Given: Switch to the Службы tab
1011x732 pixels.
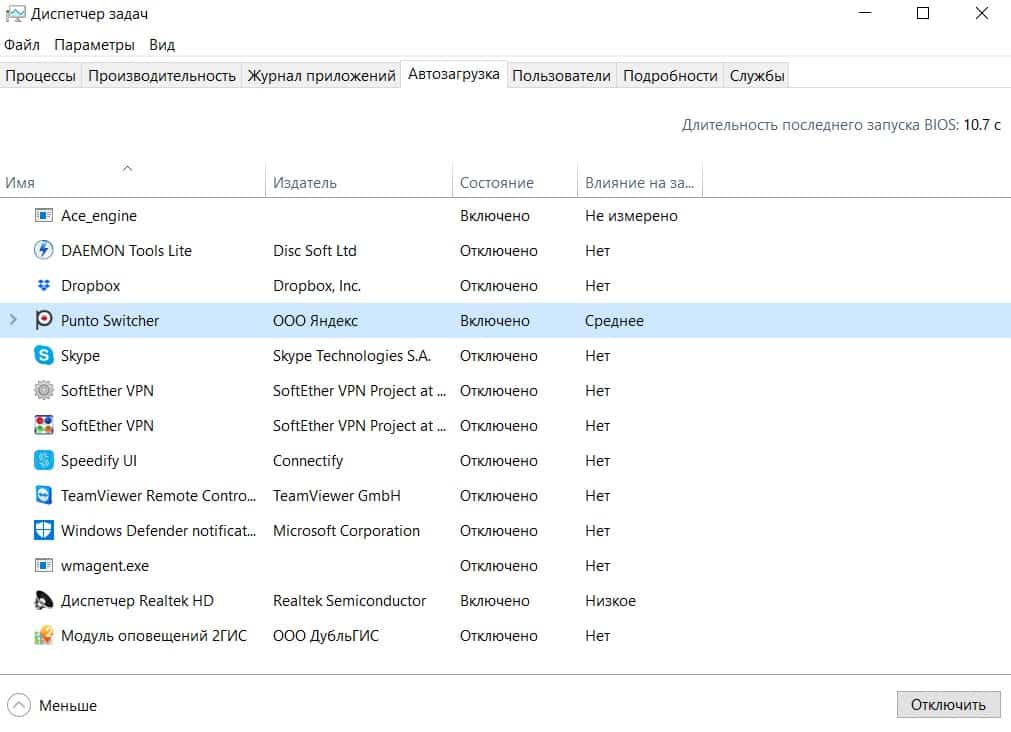Looking at the screenshot, I should (x=757, y=75).
